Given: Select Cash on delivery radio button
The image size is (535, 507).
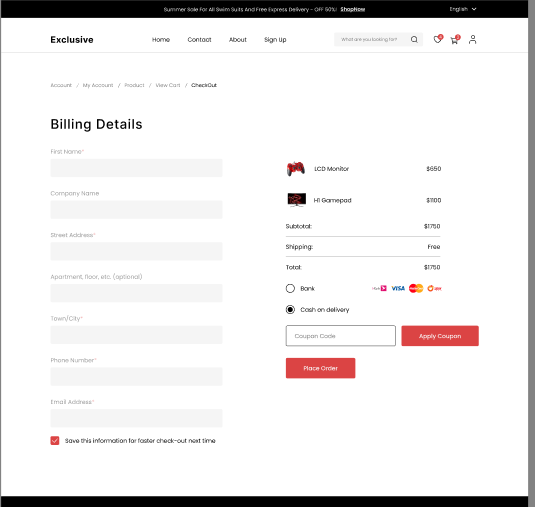Looking at the screenshot, I should [x=290, y=309].
